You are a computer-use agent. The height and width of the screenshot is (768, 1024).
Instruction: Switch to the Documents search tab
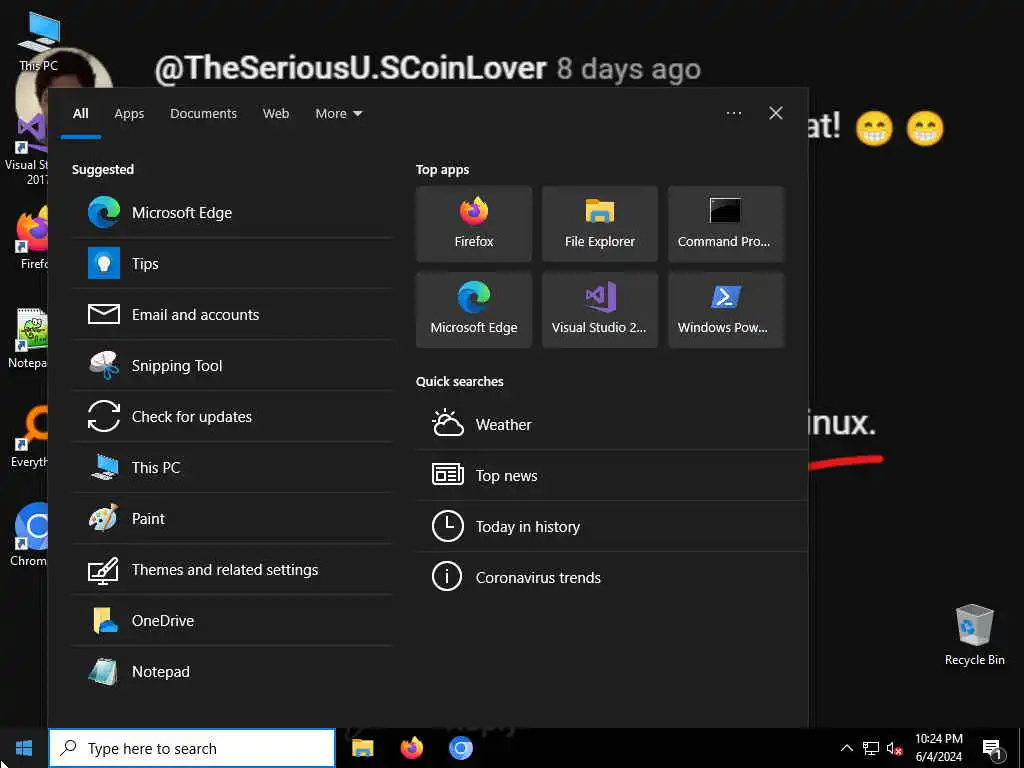203,114
